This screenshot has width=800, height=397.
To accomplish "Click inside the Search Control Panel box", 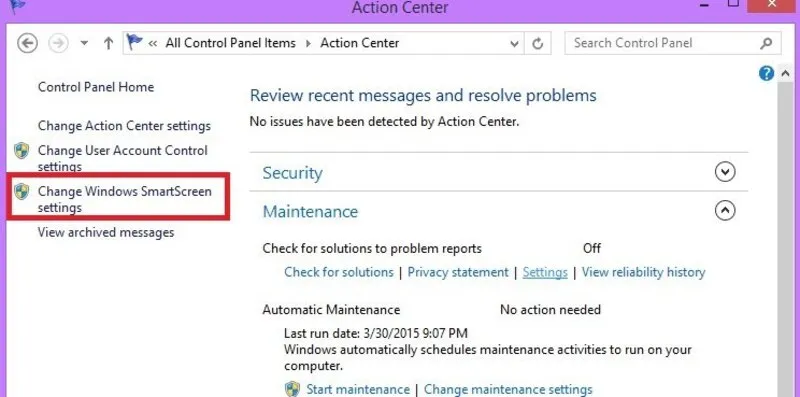I will (663, 43).
